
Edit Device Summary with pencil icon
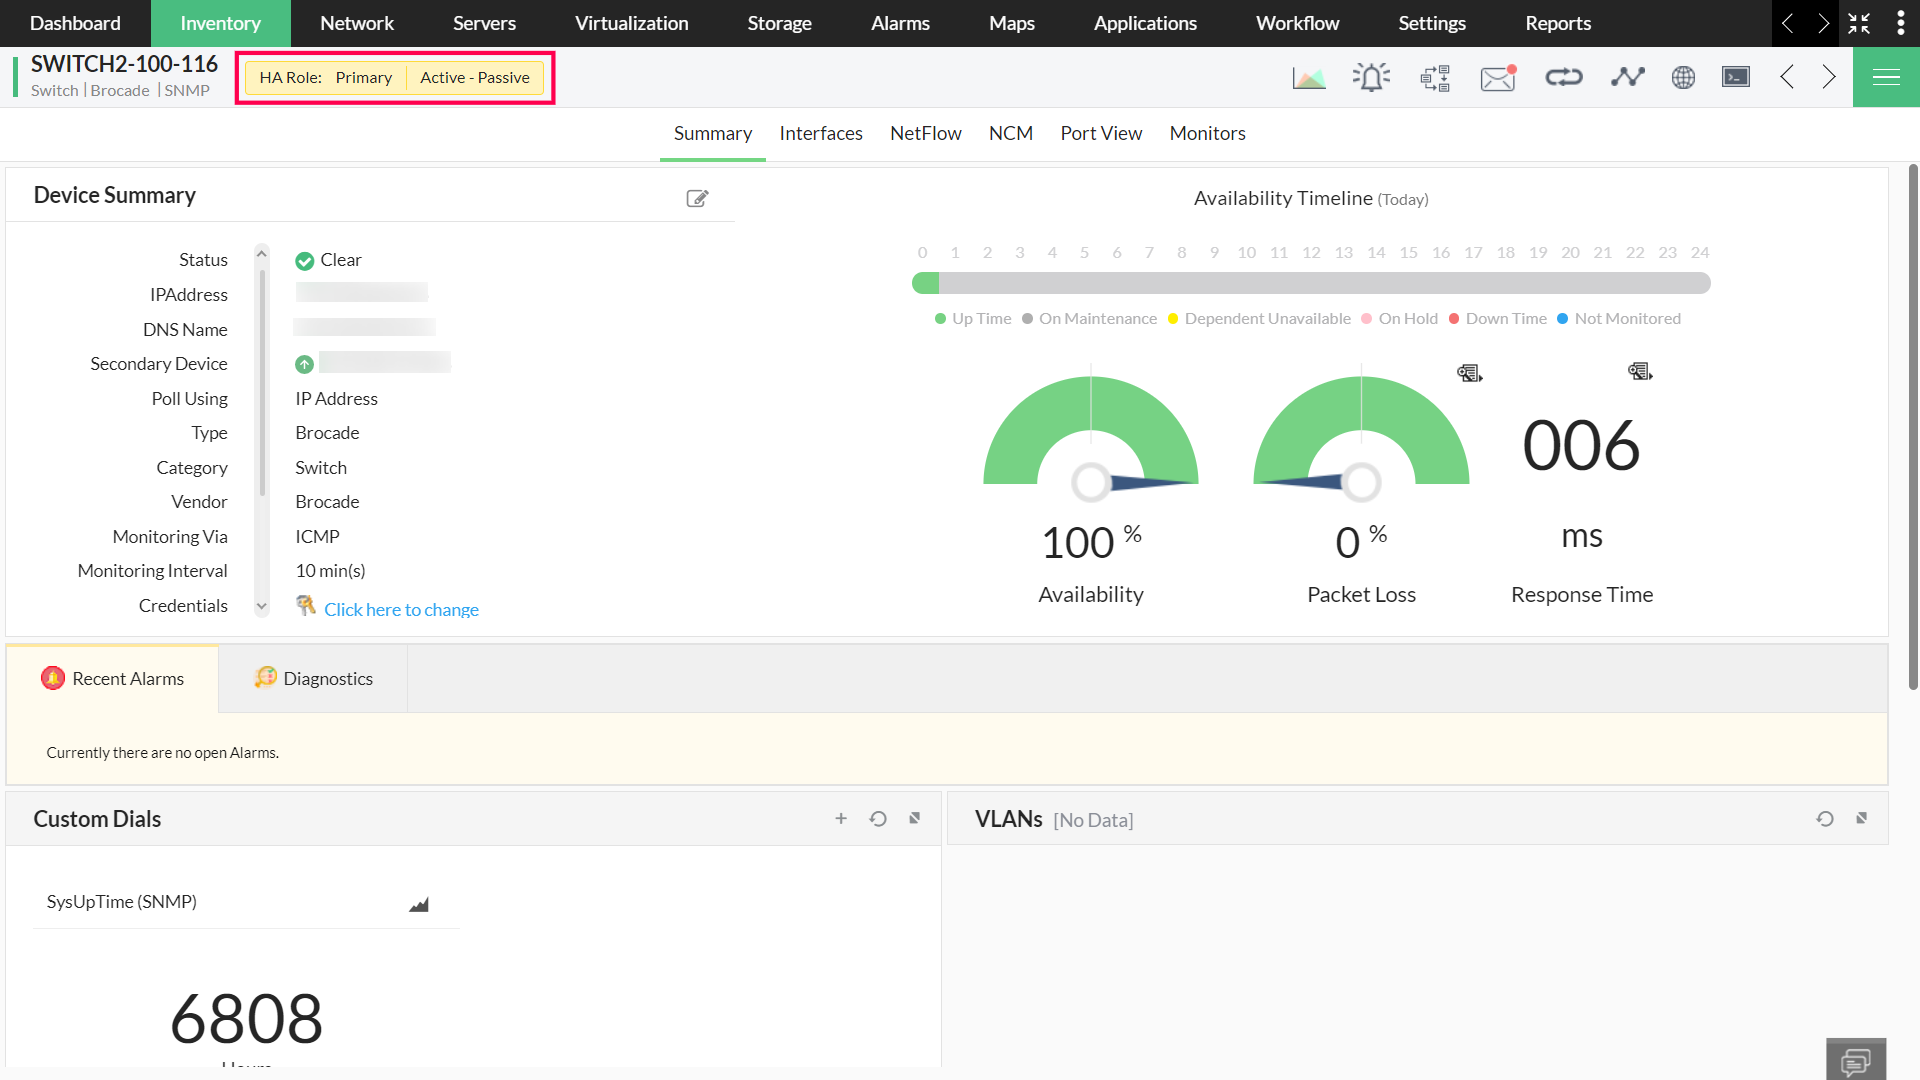tap(697, 198)
